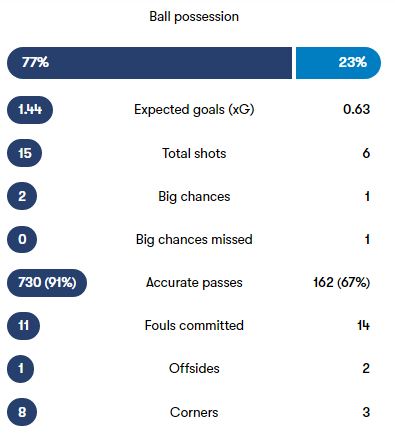Screen dimensions: 395x434
Task: Click the 1.44 expected goals badge
Action: 30,110
